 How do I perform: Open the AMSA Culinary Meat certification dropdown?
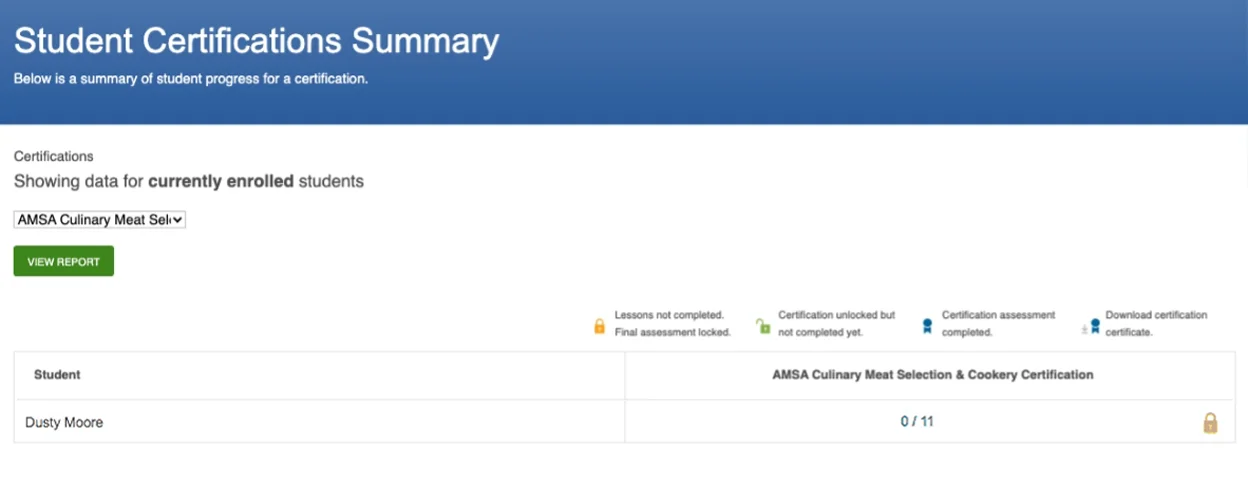[100, 219]
